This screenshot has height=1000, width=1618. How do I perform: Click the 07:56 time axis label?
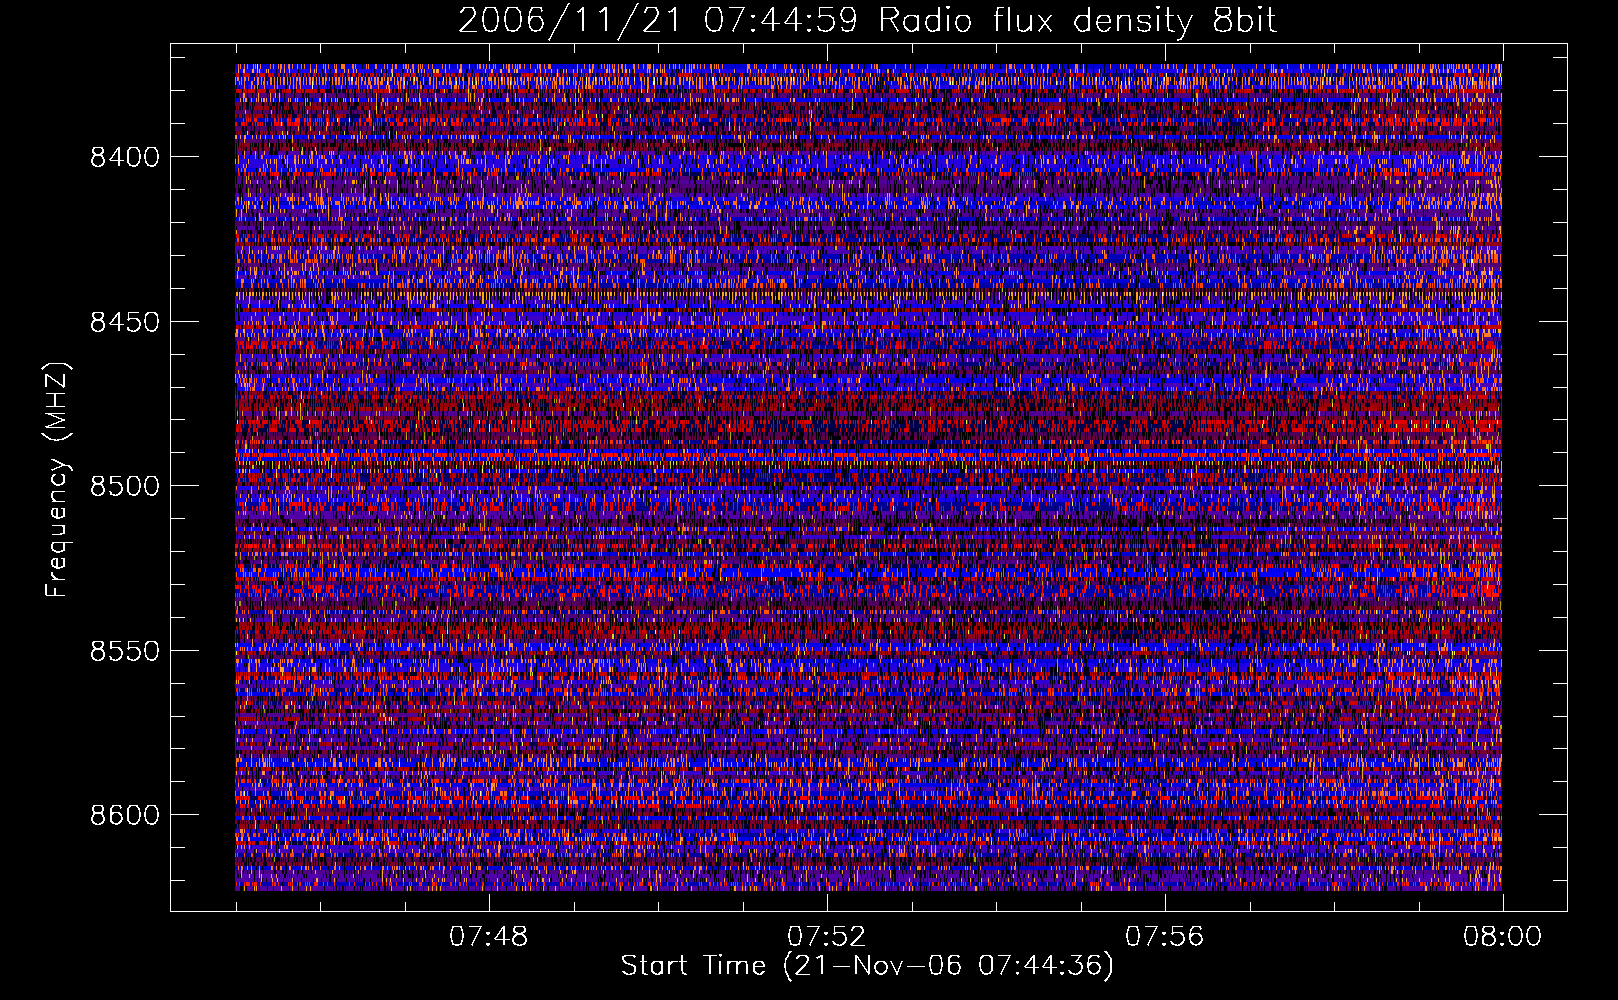pos(1165,937)
